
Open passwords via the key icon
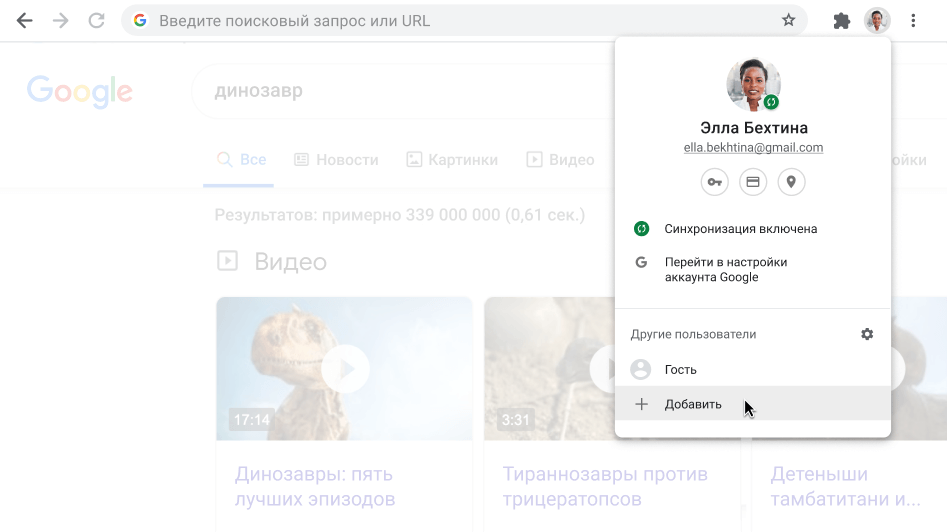[714, 182]
